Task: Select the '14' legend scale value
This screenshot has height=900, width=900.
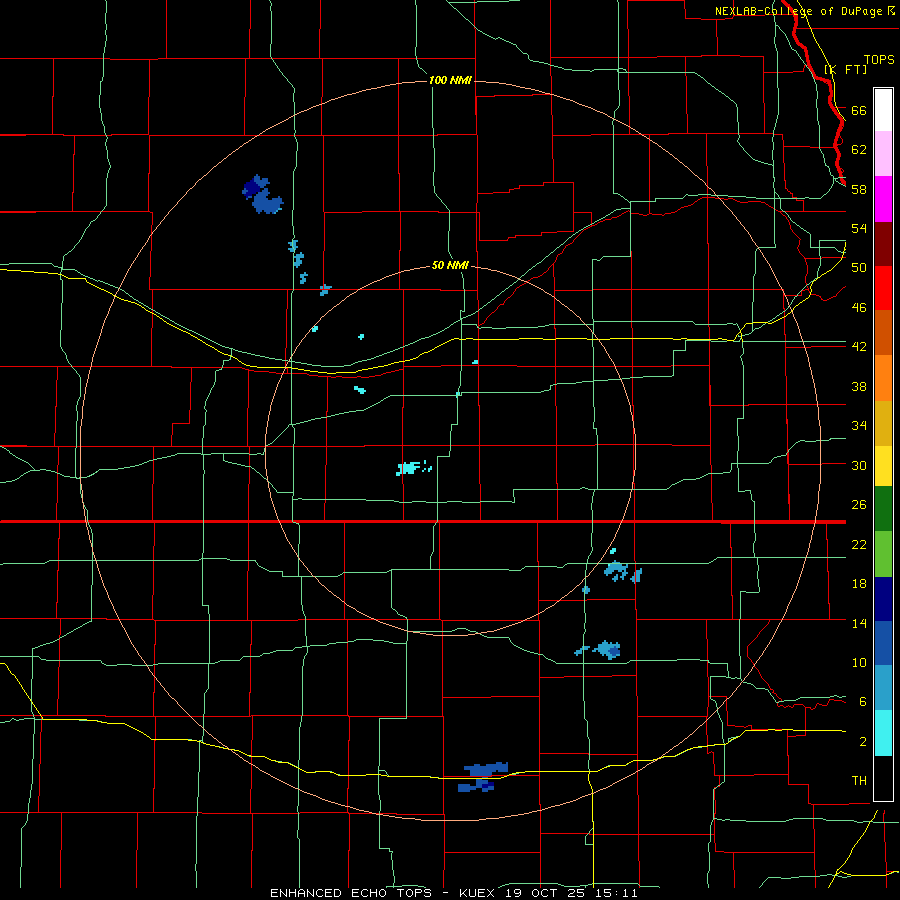Action: pos(859,623)
